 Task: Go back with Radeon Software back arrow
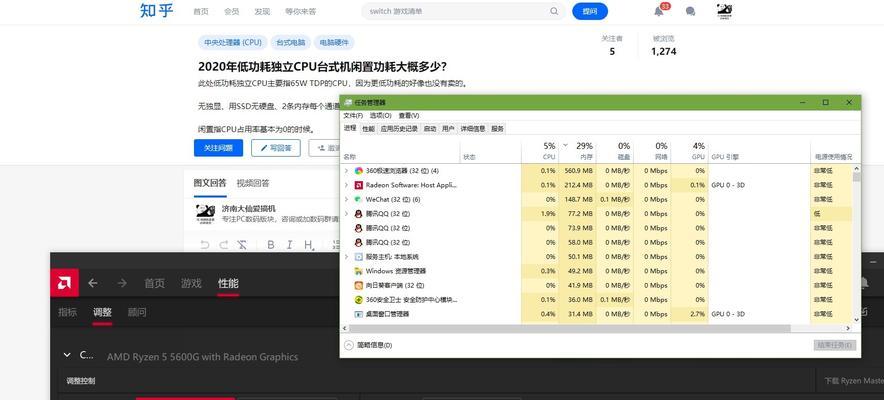coord(94,283)
